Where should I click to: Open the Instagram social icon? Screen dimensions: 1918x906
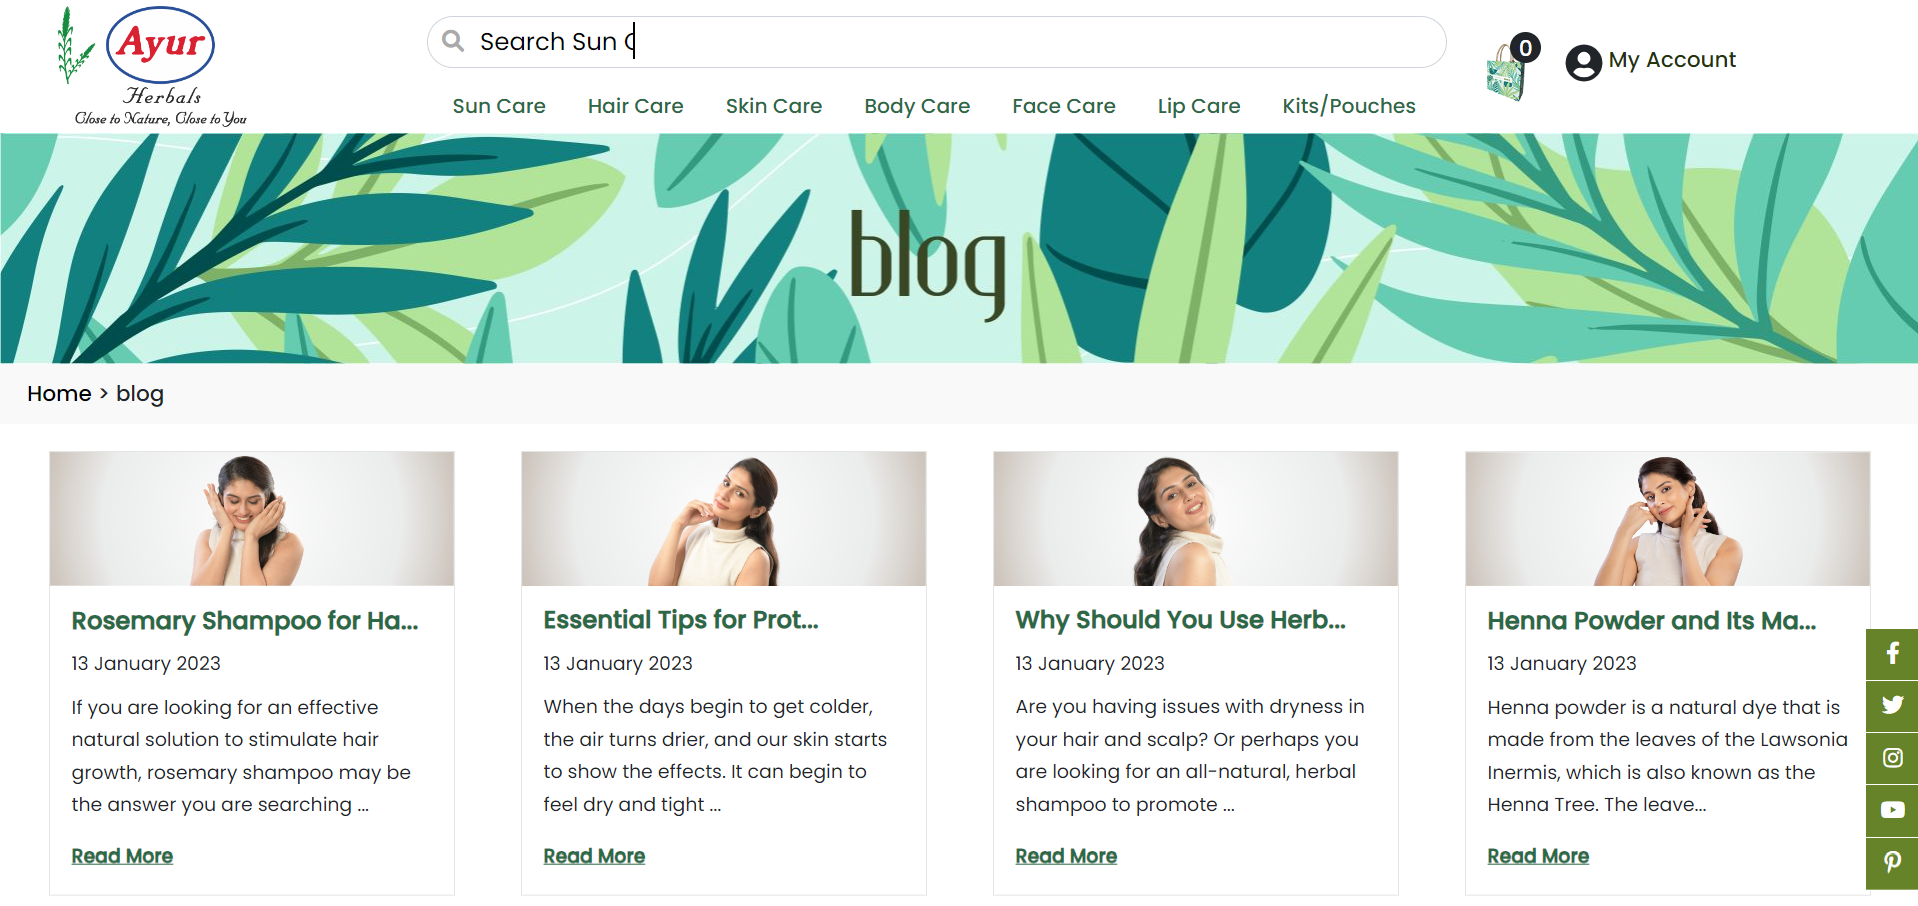coord(1892,758)
